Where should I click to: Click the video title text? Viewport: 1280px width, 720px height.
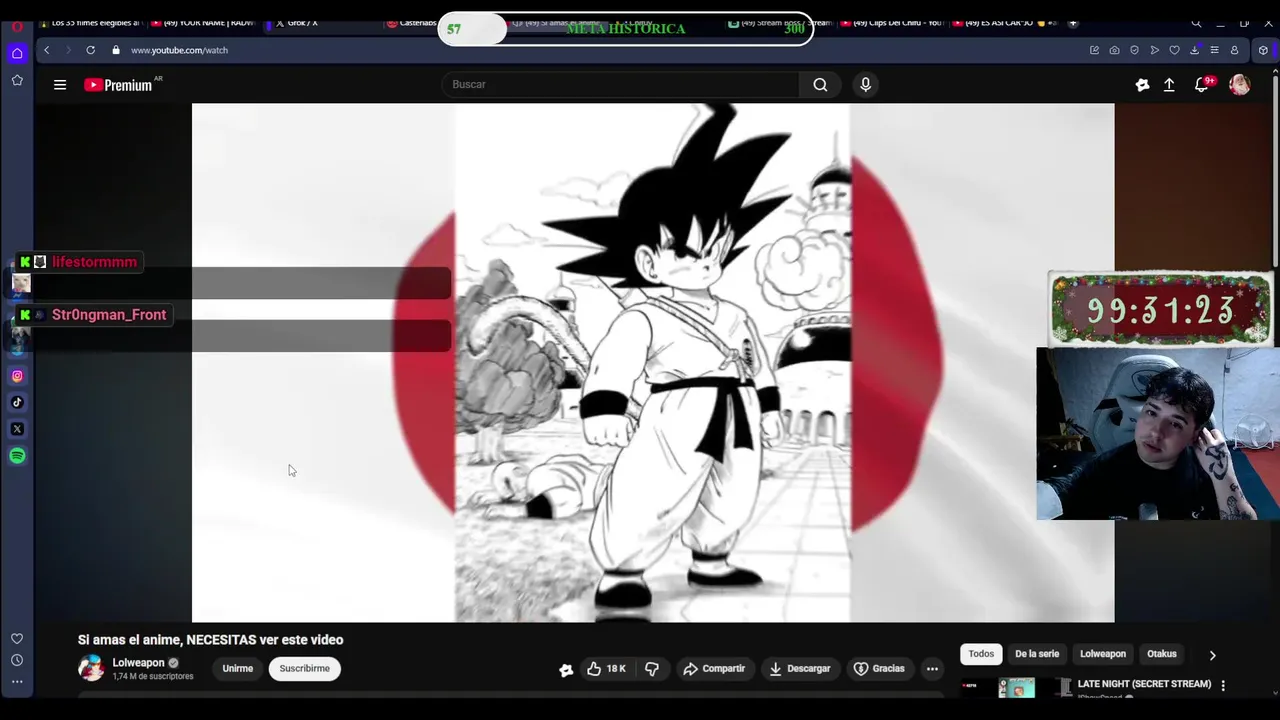(211, 640)
